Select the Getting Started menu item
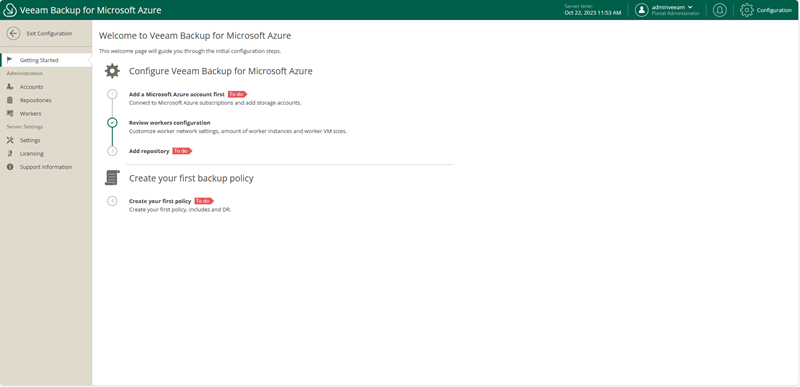The width and height of the screenshot is (800, 387). [46, 60]
